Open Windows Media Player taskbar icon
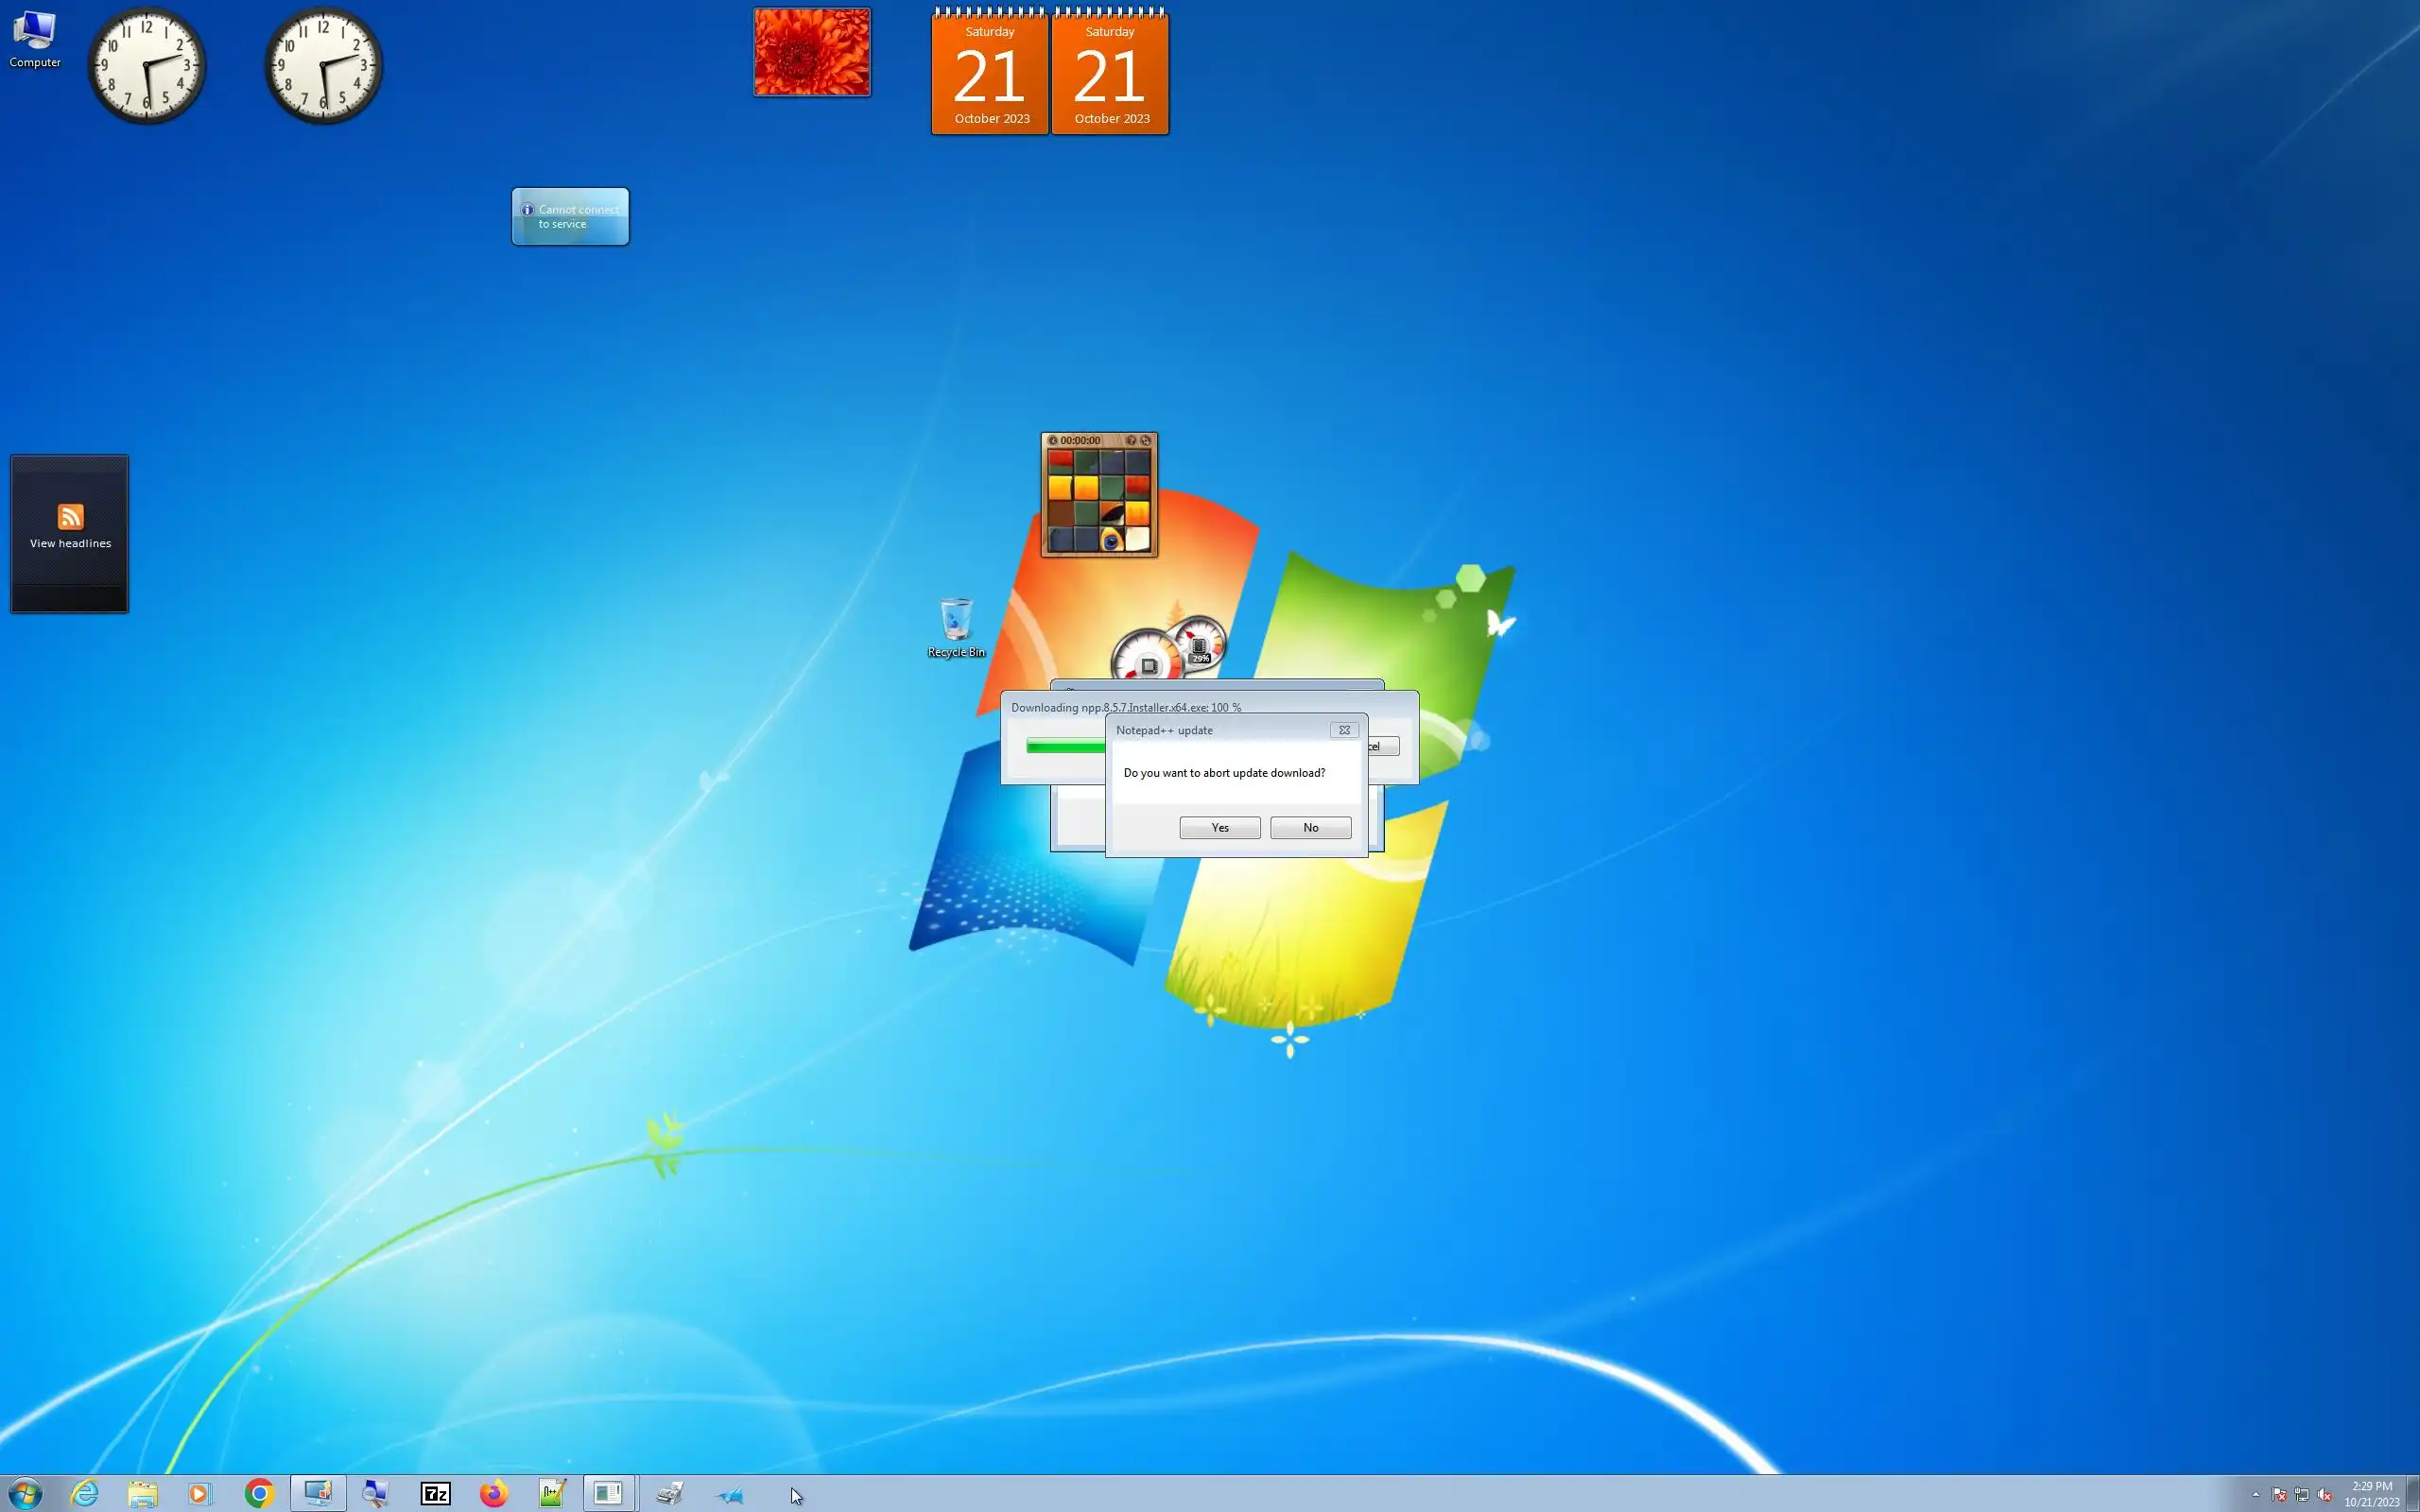 tap(200, 1494)
